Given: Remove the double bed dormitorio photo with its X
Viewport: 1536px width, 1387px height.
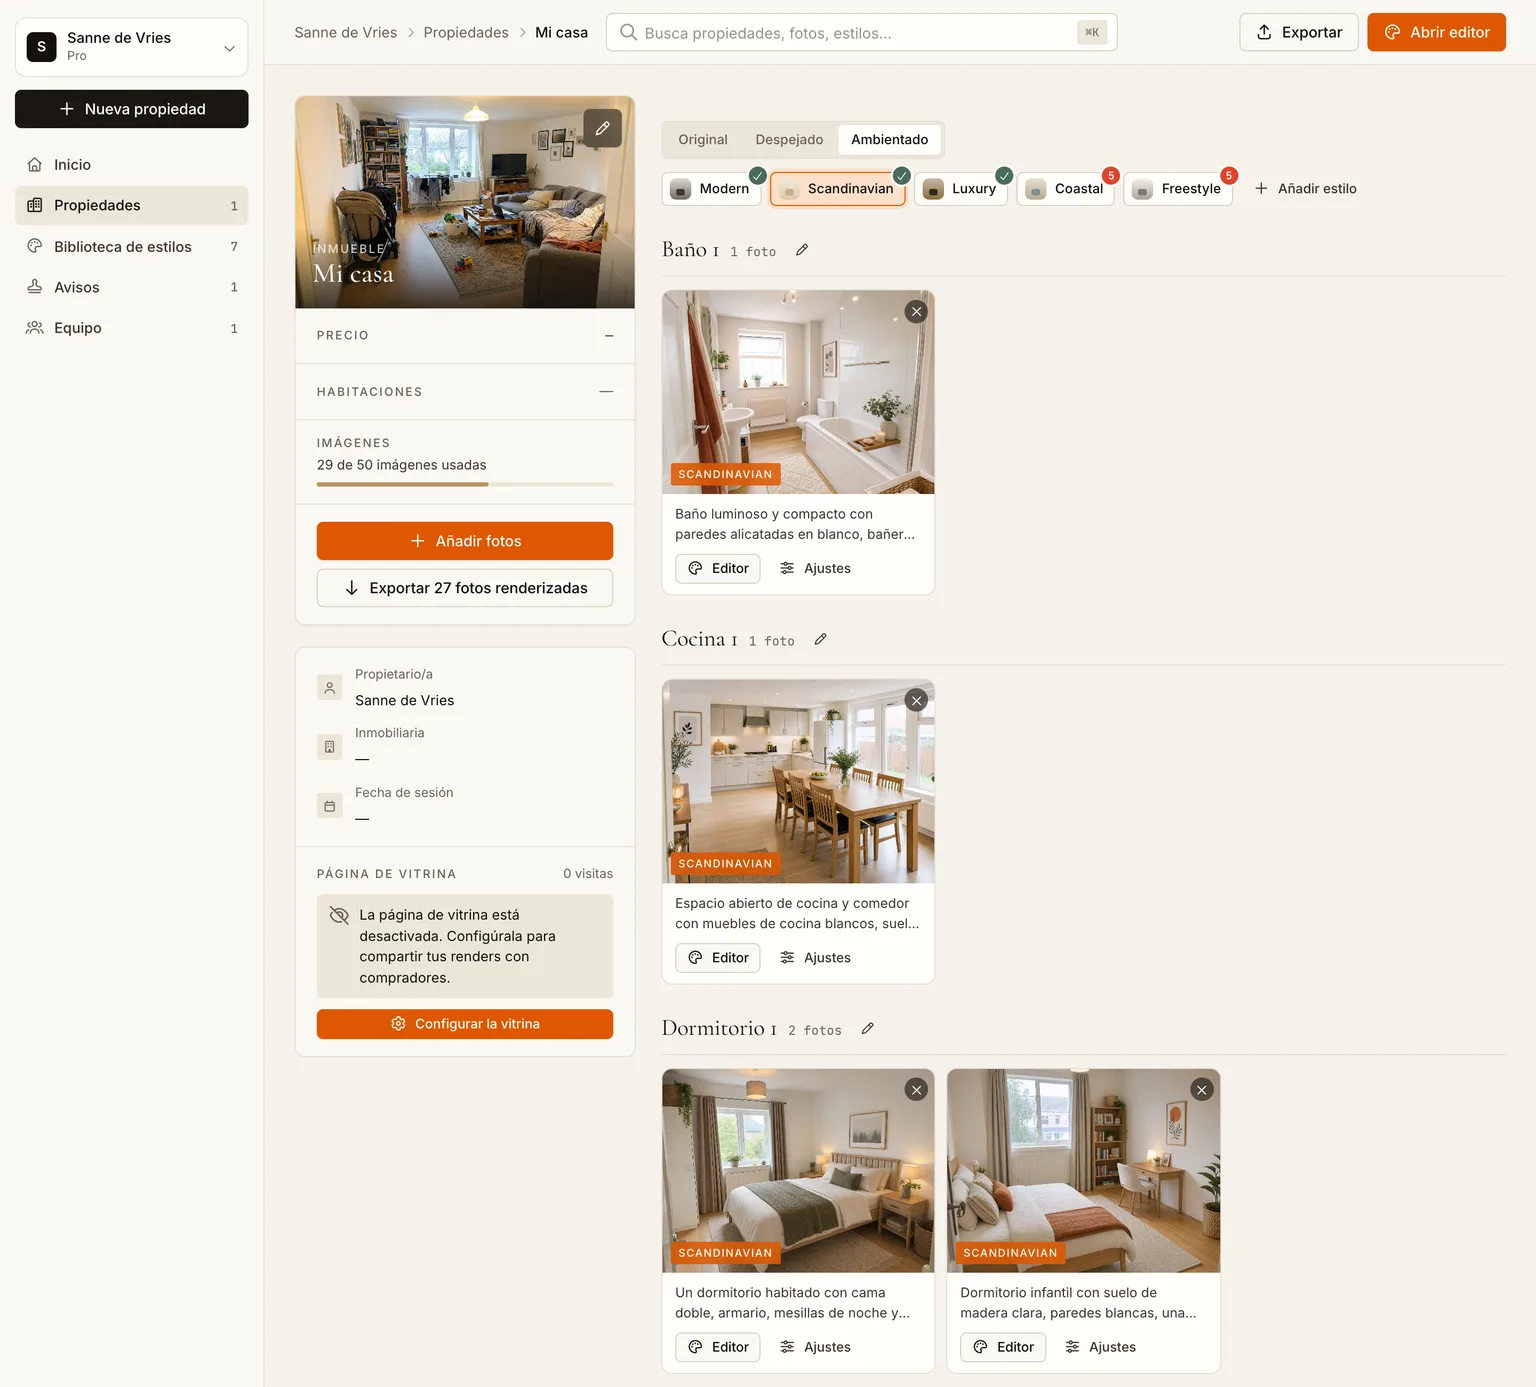Looking at the screenshot, I should 916,1090.
